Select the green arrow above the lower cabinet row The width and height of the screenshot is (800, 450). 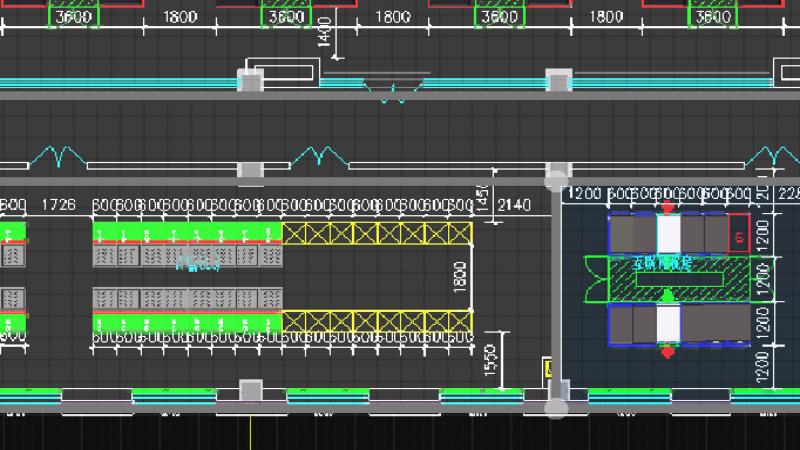coord(668,295)
